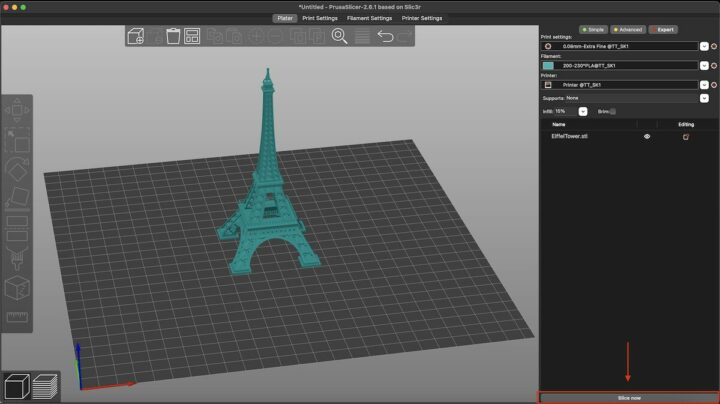Click the Arrange objects toolbar icon
Screen dimensions: 720x404
point(192,36)
